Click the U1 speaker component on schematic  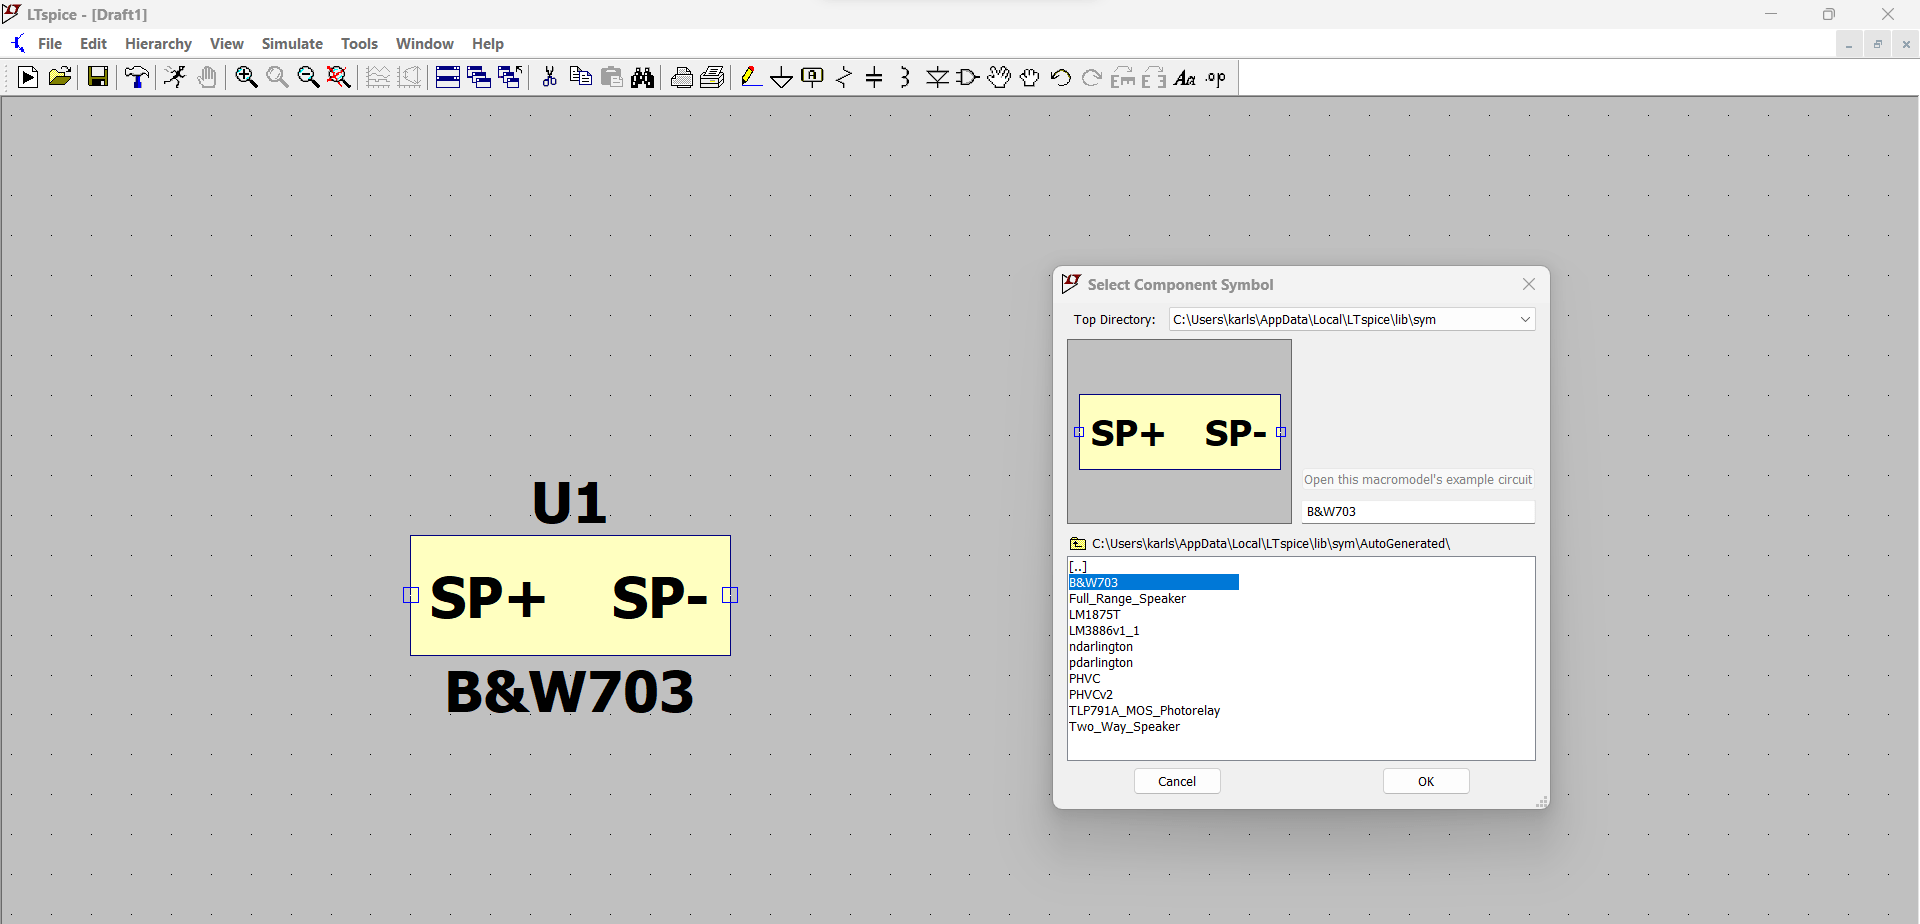[570, 596]
